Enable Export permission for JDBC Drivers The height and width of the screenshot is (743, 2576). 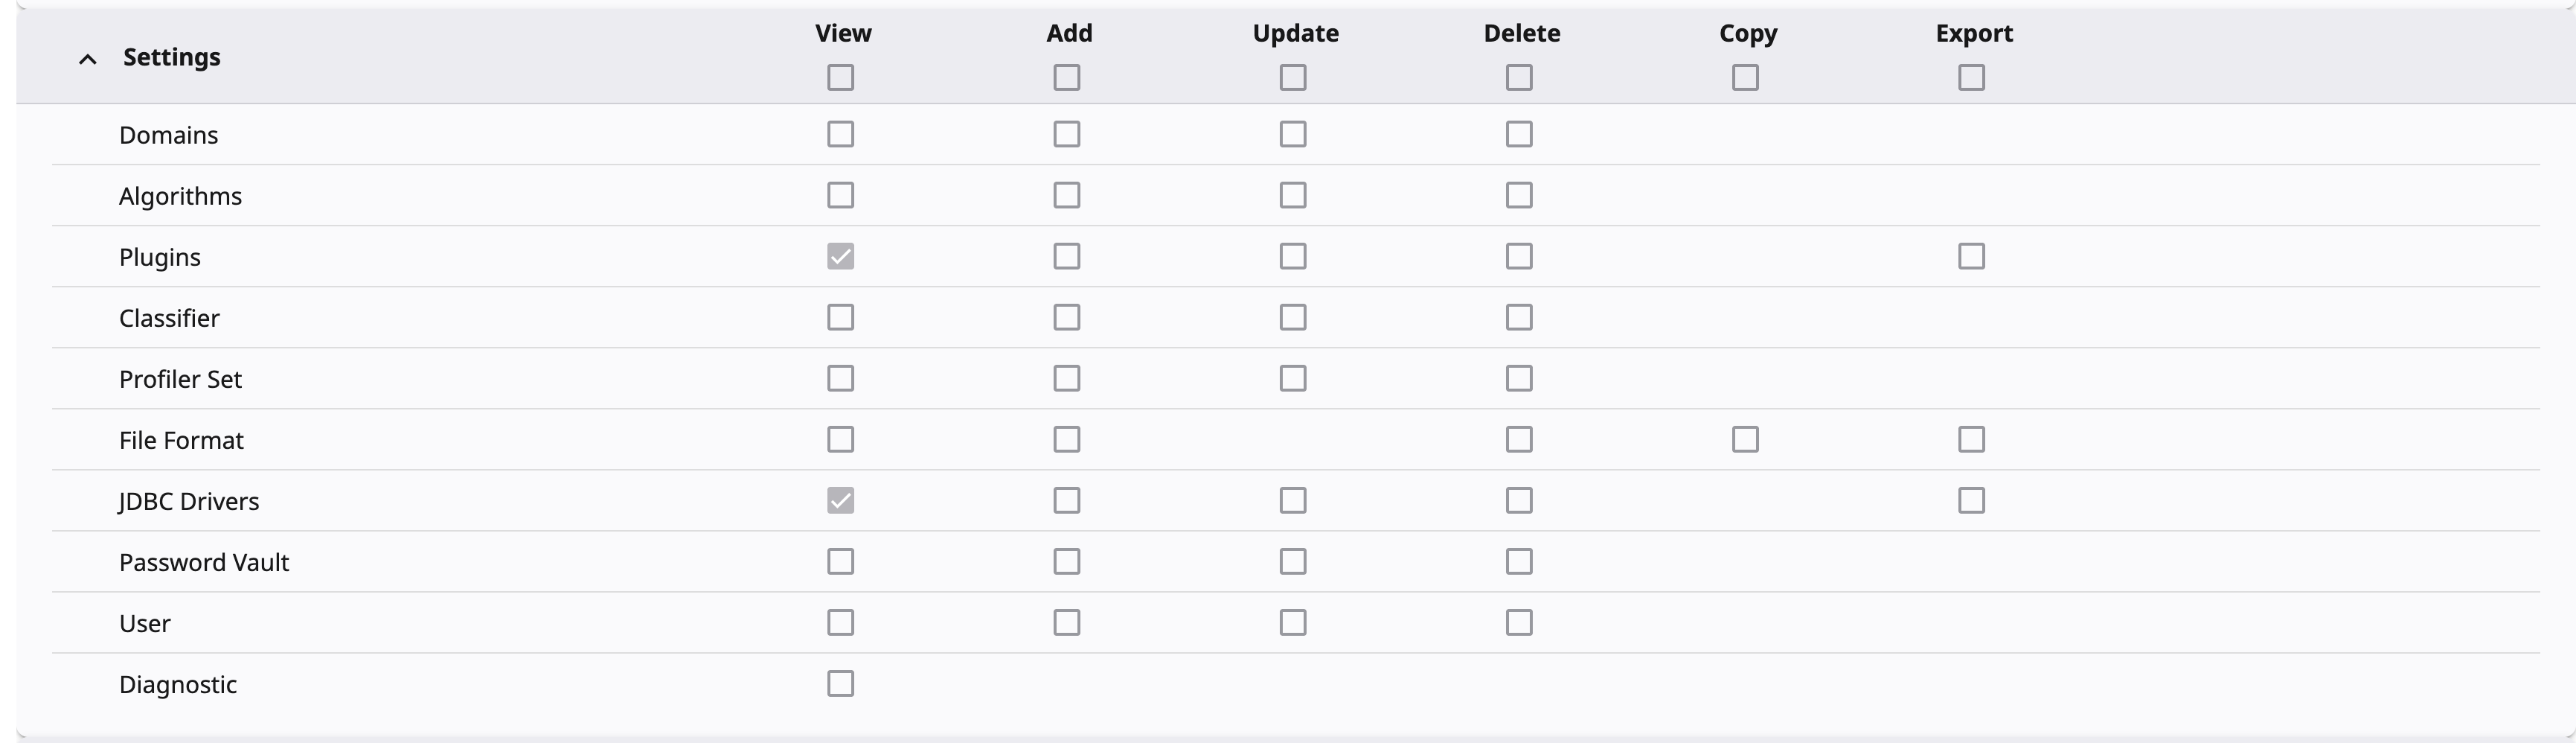[1971, 500]
